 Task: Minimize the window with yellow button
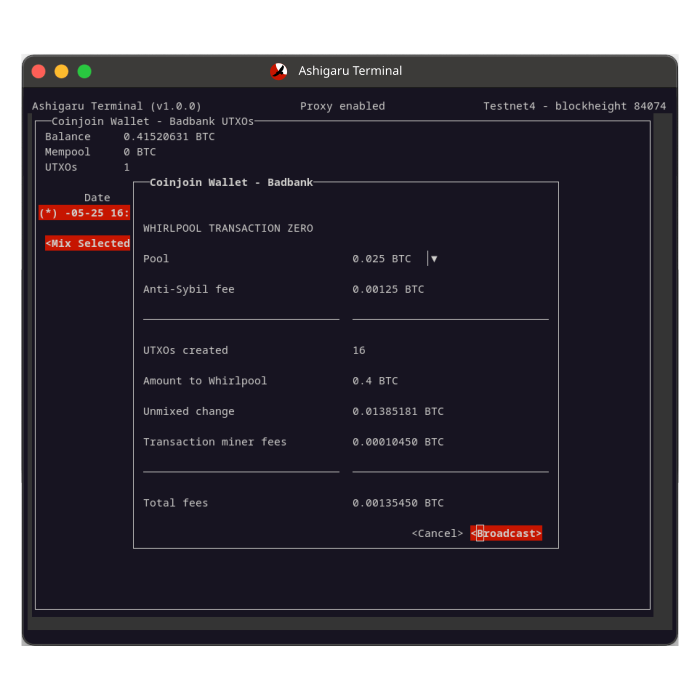[x=62, y=71]
